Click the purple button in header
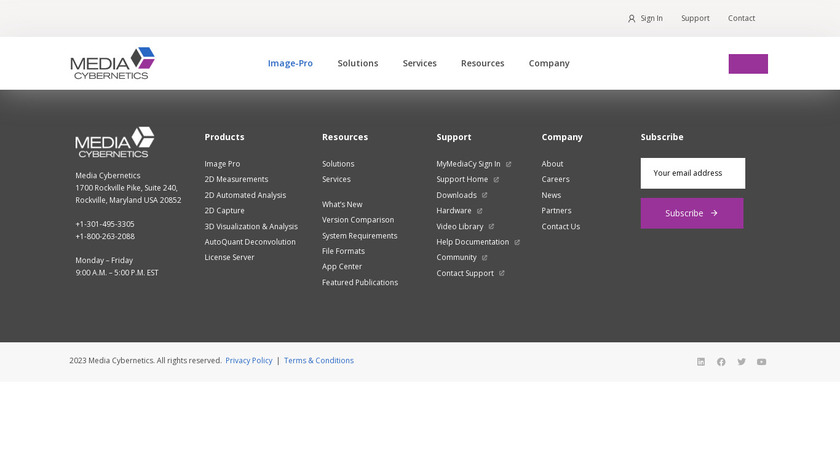The width and height of the screenshot is (840, 472). coord(748,64)
